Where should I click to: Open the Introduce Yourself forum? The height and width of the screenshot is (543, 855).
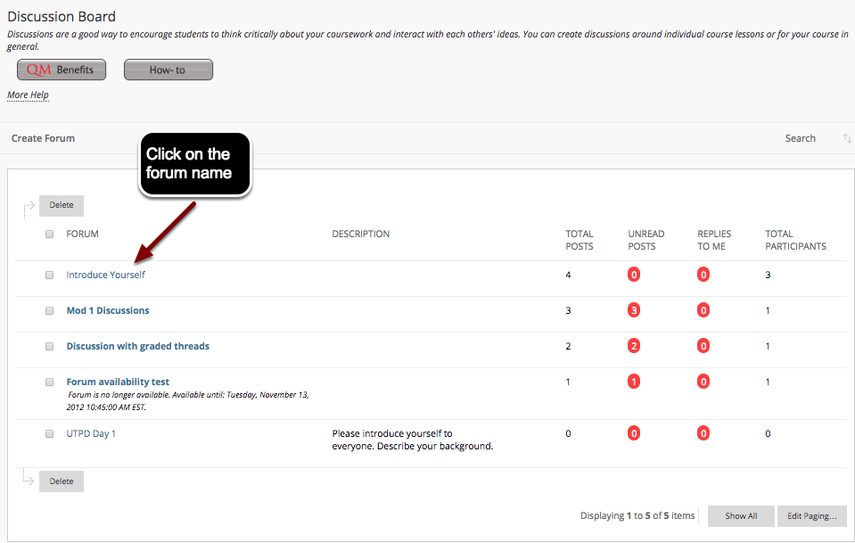(x=106, y=275)
